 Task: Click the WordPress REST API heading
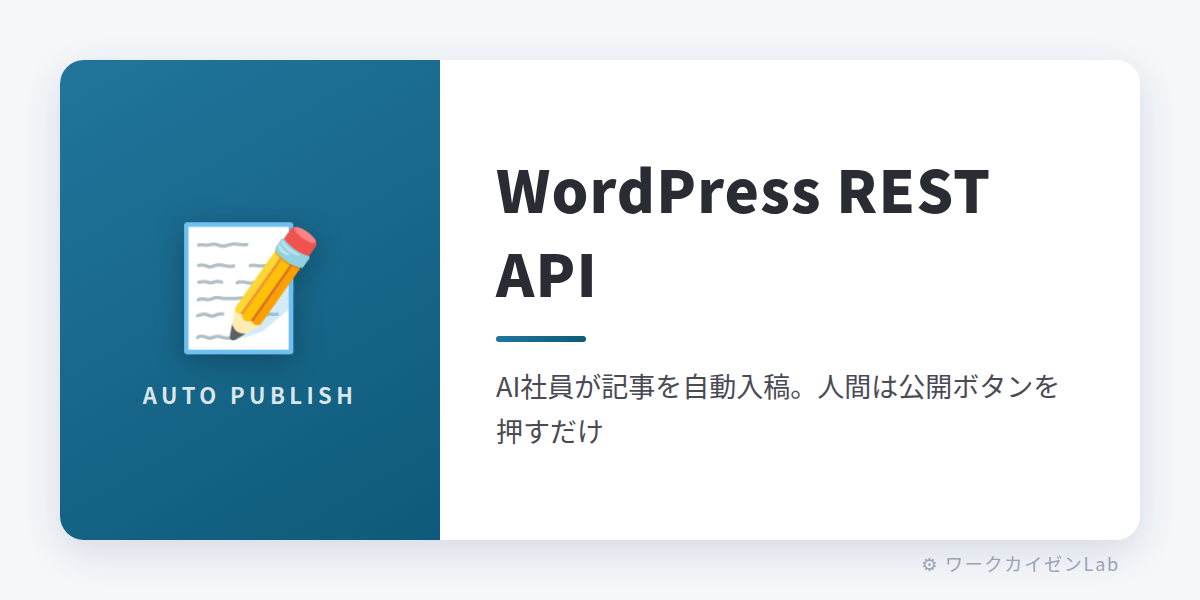(743, 233)
